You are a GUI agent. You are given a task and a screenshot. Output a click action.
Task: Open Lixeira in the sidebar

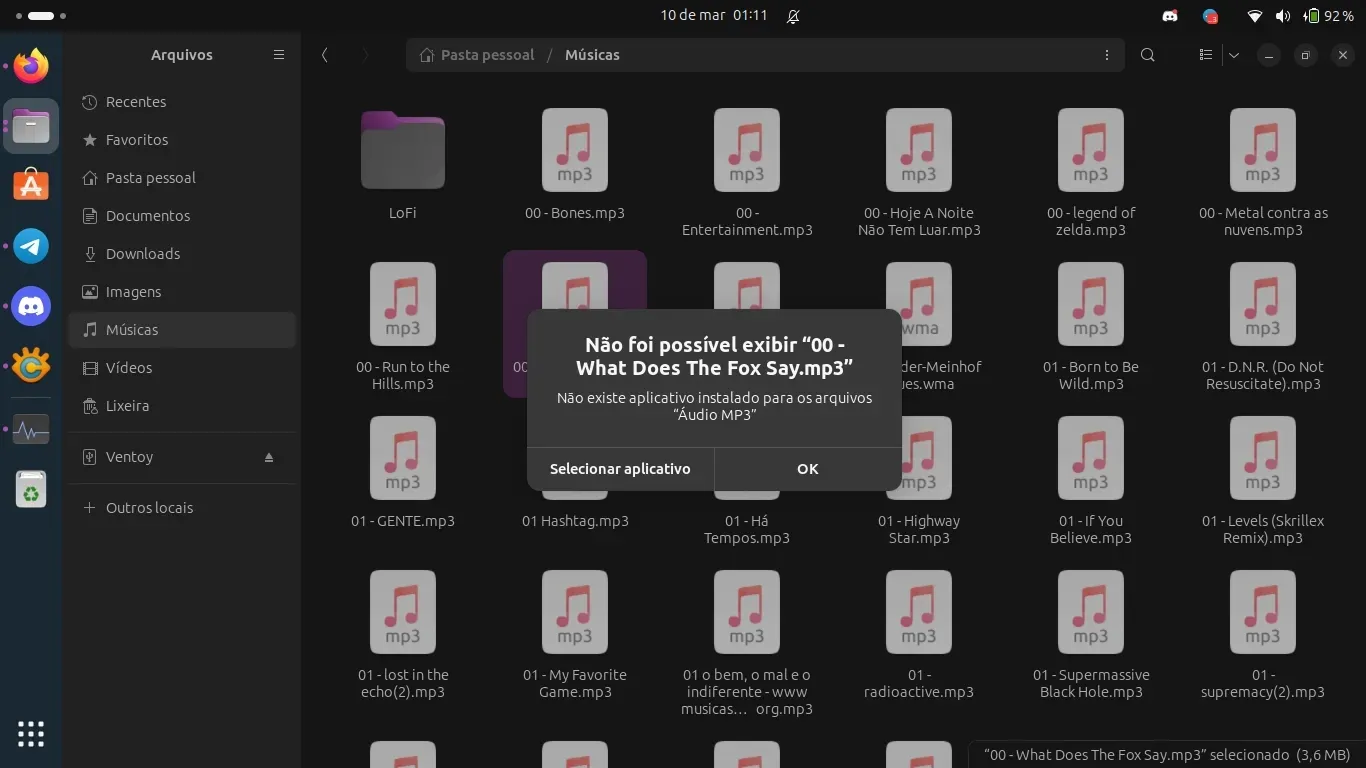click(x=127, y=406)
